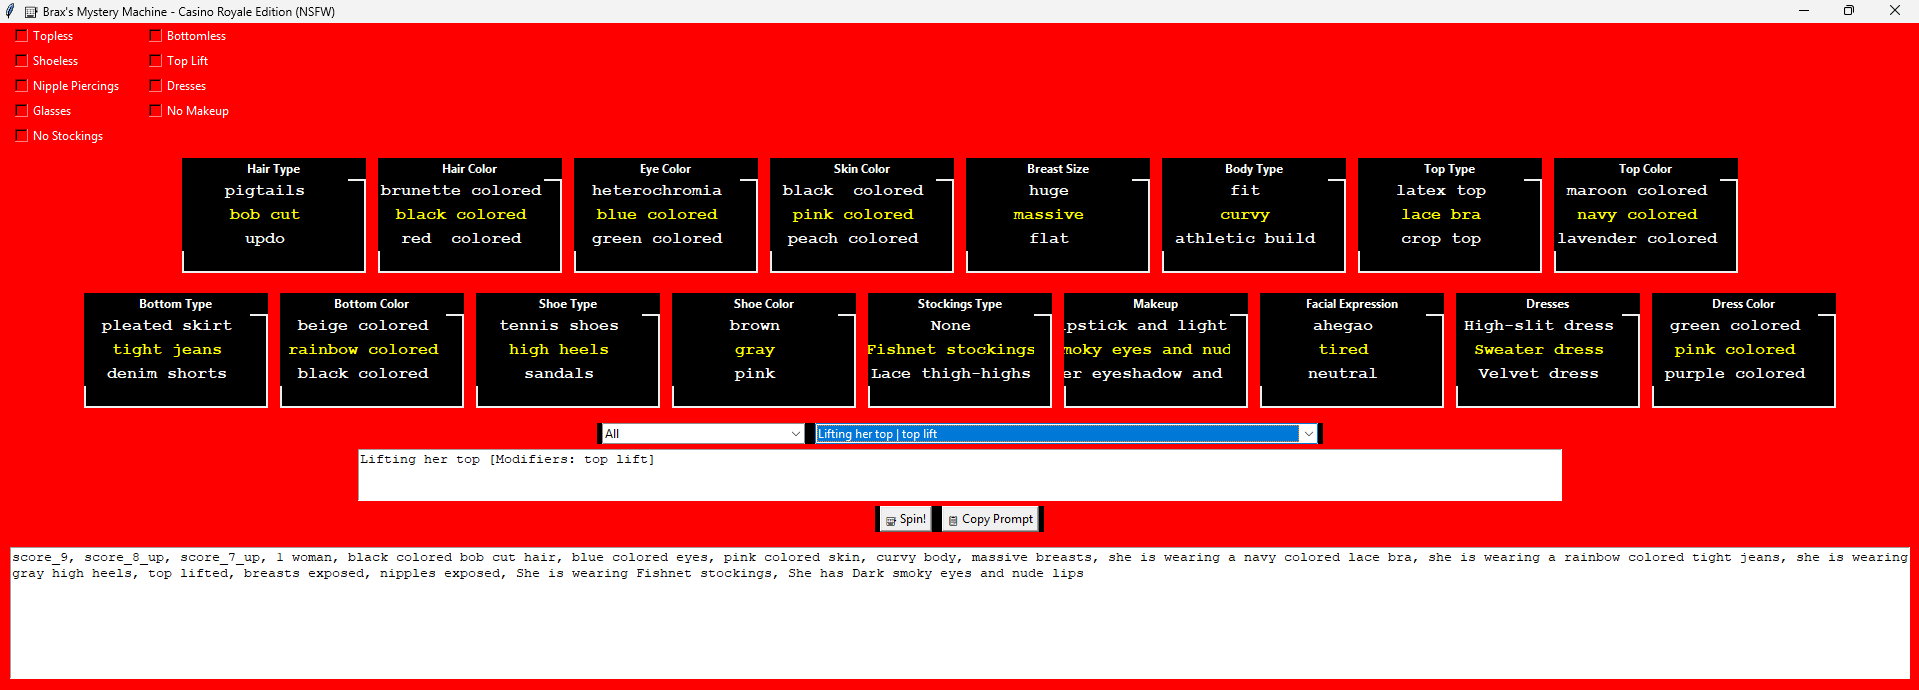Click inside the generated prompt output area

pyautogui.click(x=960, y=612)
